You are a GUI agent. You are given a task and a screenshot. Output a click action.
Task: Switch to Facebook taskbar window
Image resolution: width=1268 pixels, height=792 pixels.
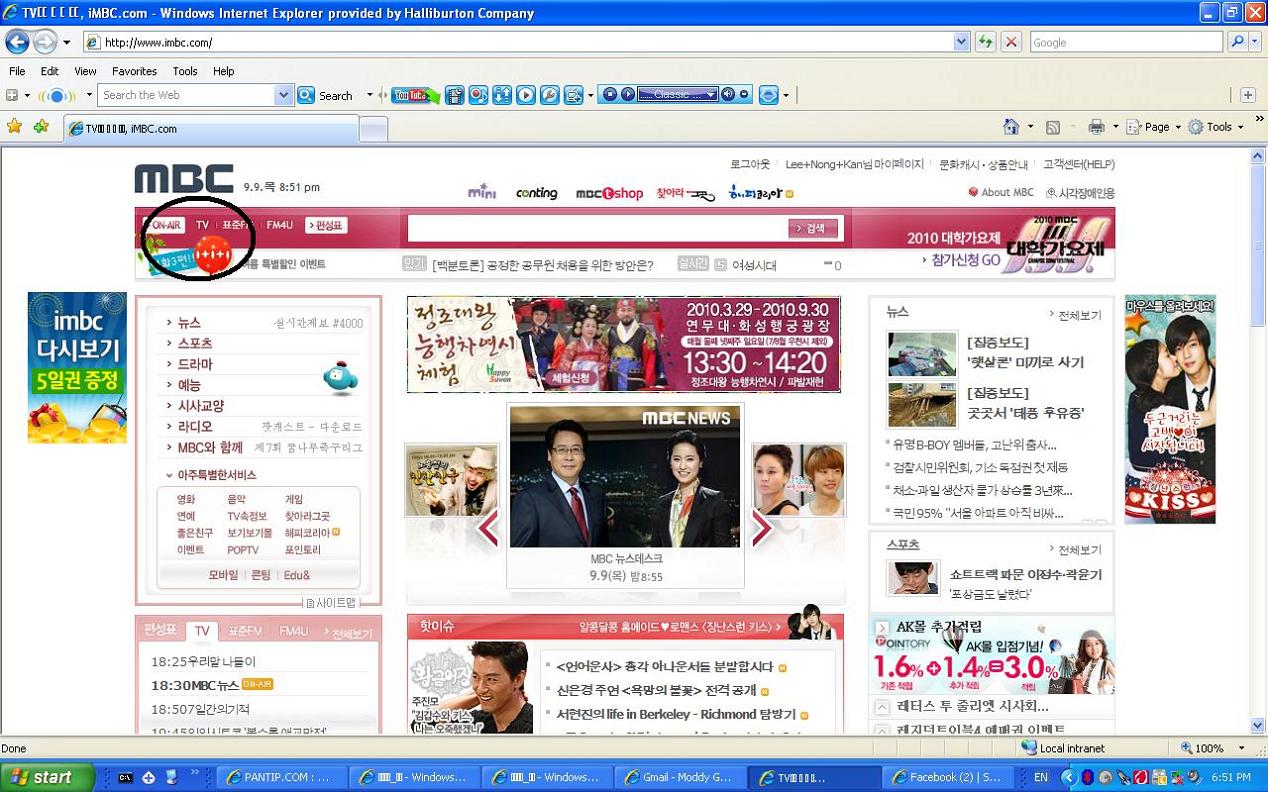point(949,777)
